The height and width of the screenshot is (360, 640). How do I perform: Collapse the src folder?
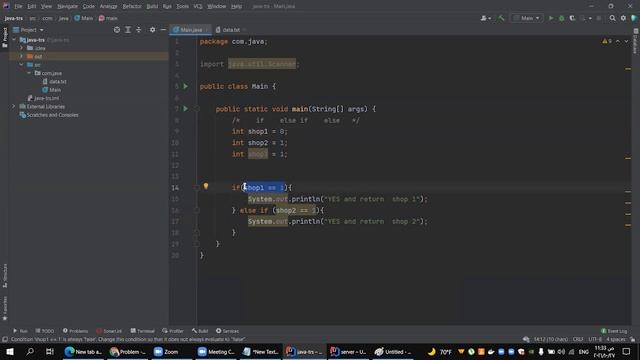(x=22, y=65)
